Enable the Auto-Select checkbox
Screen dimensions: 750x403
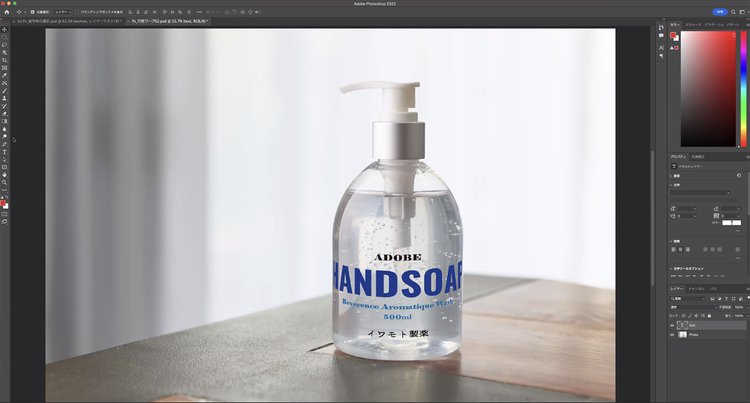tap(33, 12)
